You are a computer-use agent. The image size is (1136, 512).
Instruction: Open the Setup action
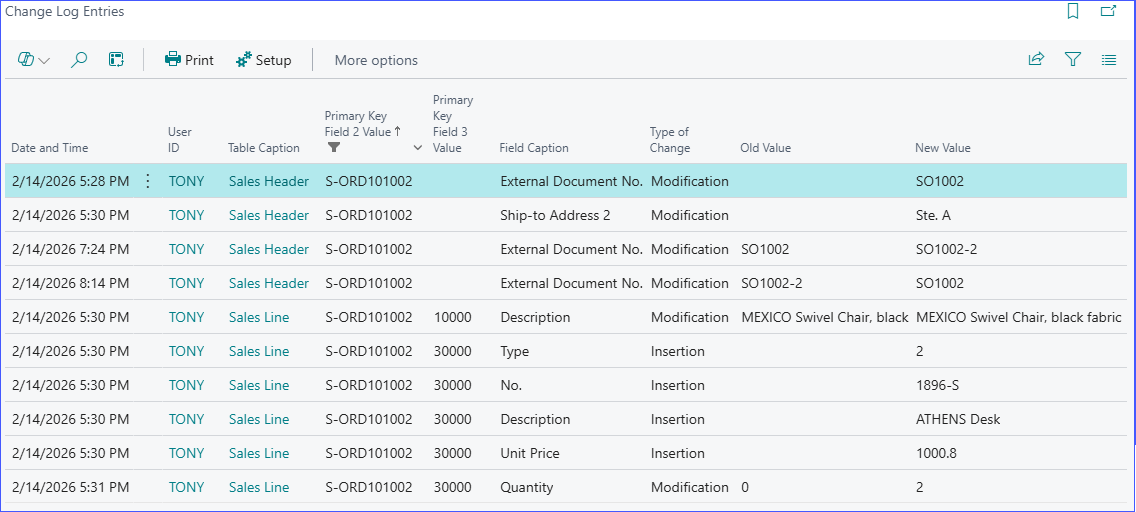click(263, 60)
